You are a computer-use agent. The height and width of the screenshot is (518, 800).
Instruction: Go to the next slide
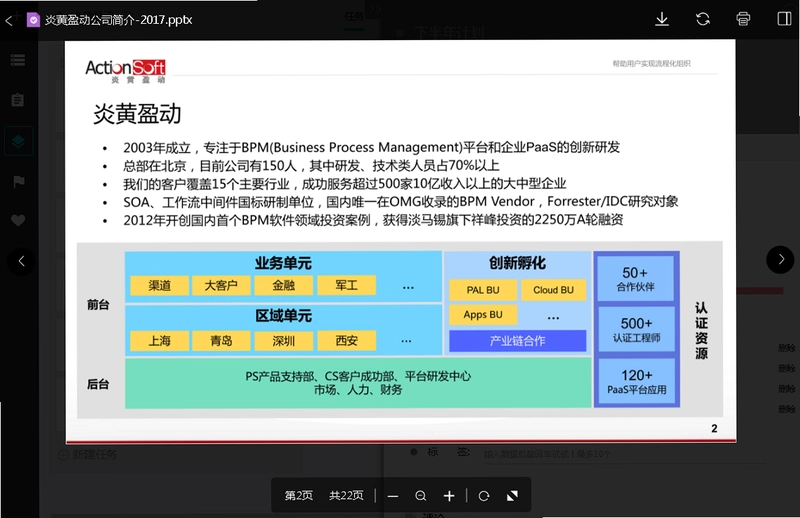pos(780,260)
